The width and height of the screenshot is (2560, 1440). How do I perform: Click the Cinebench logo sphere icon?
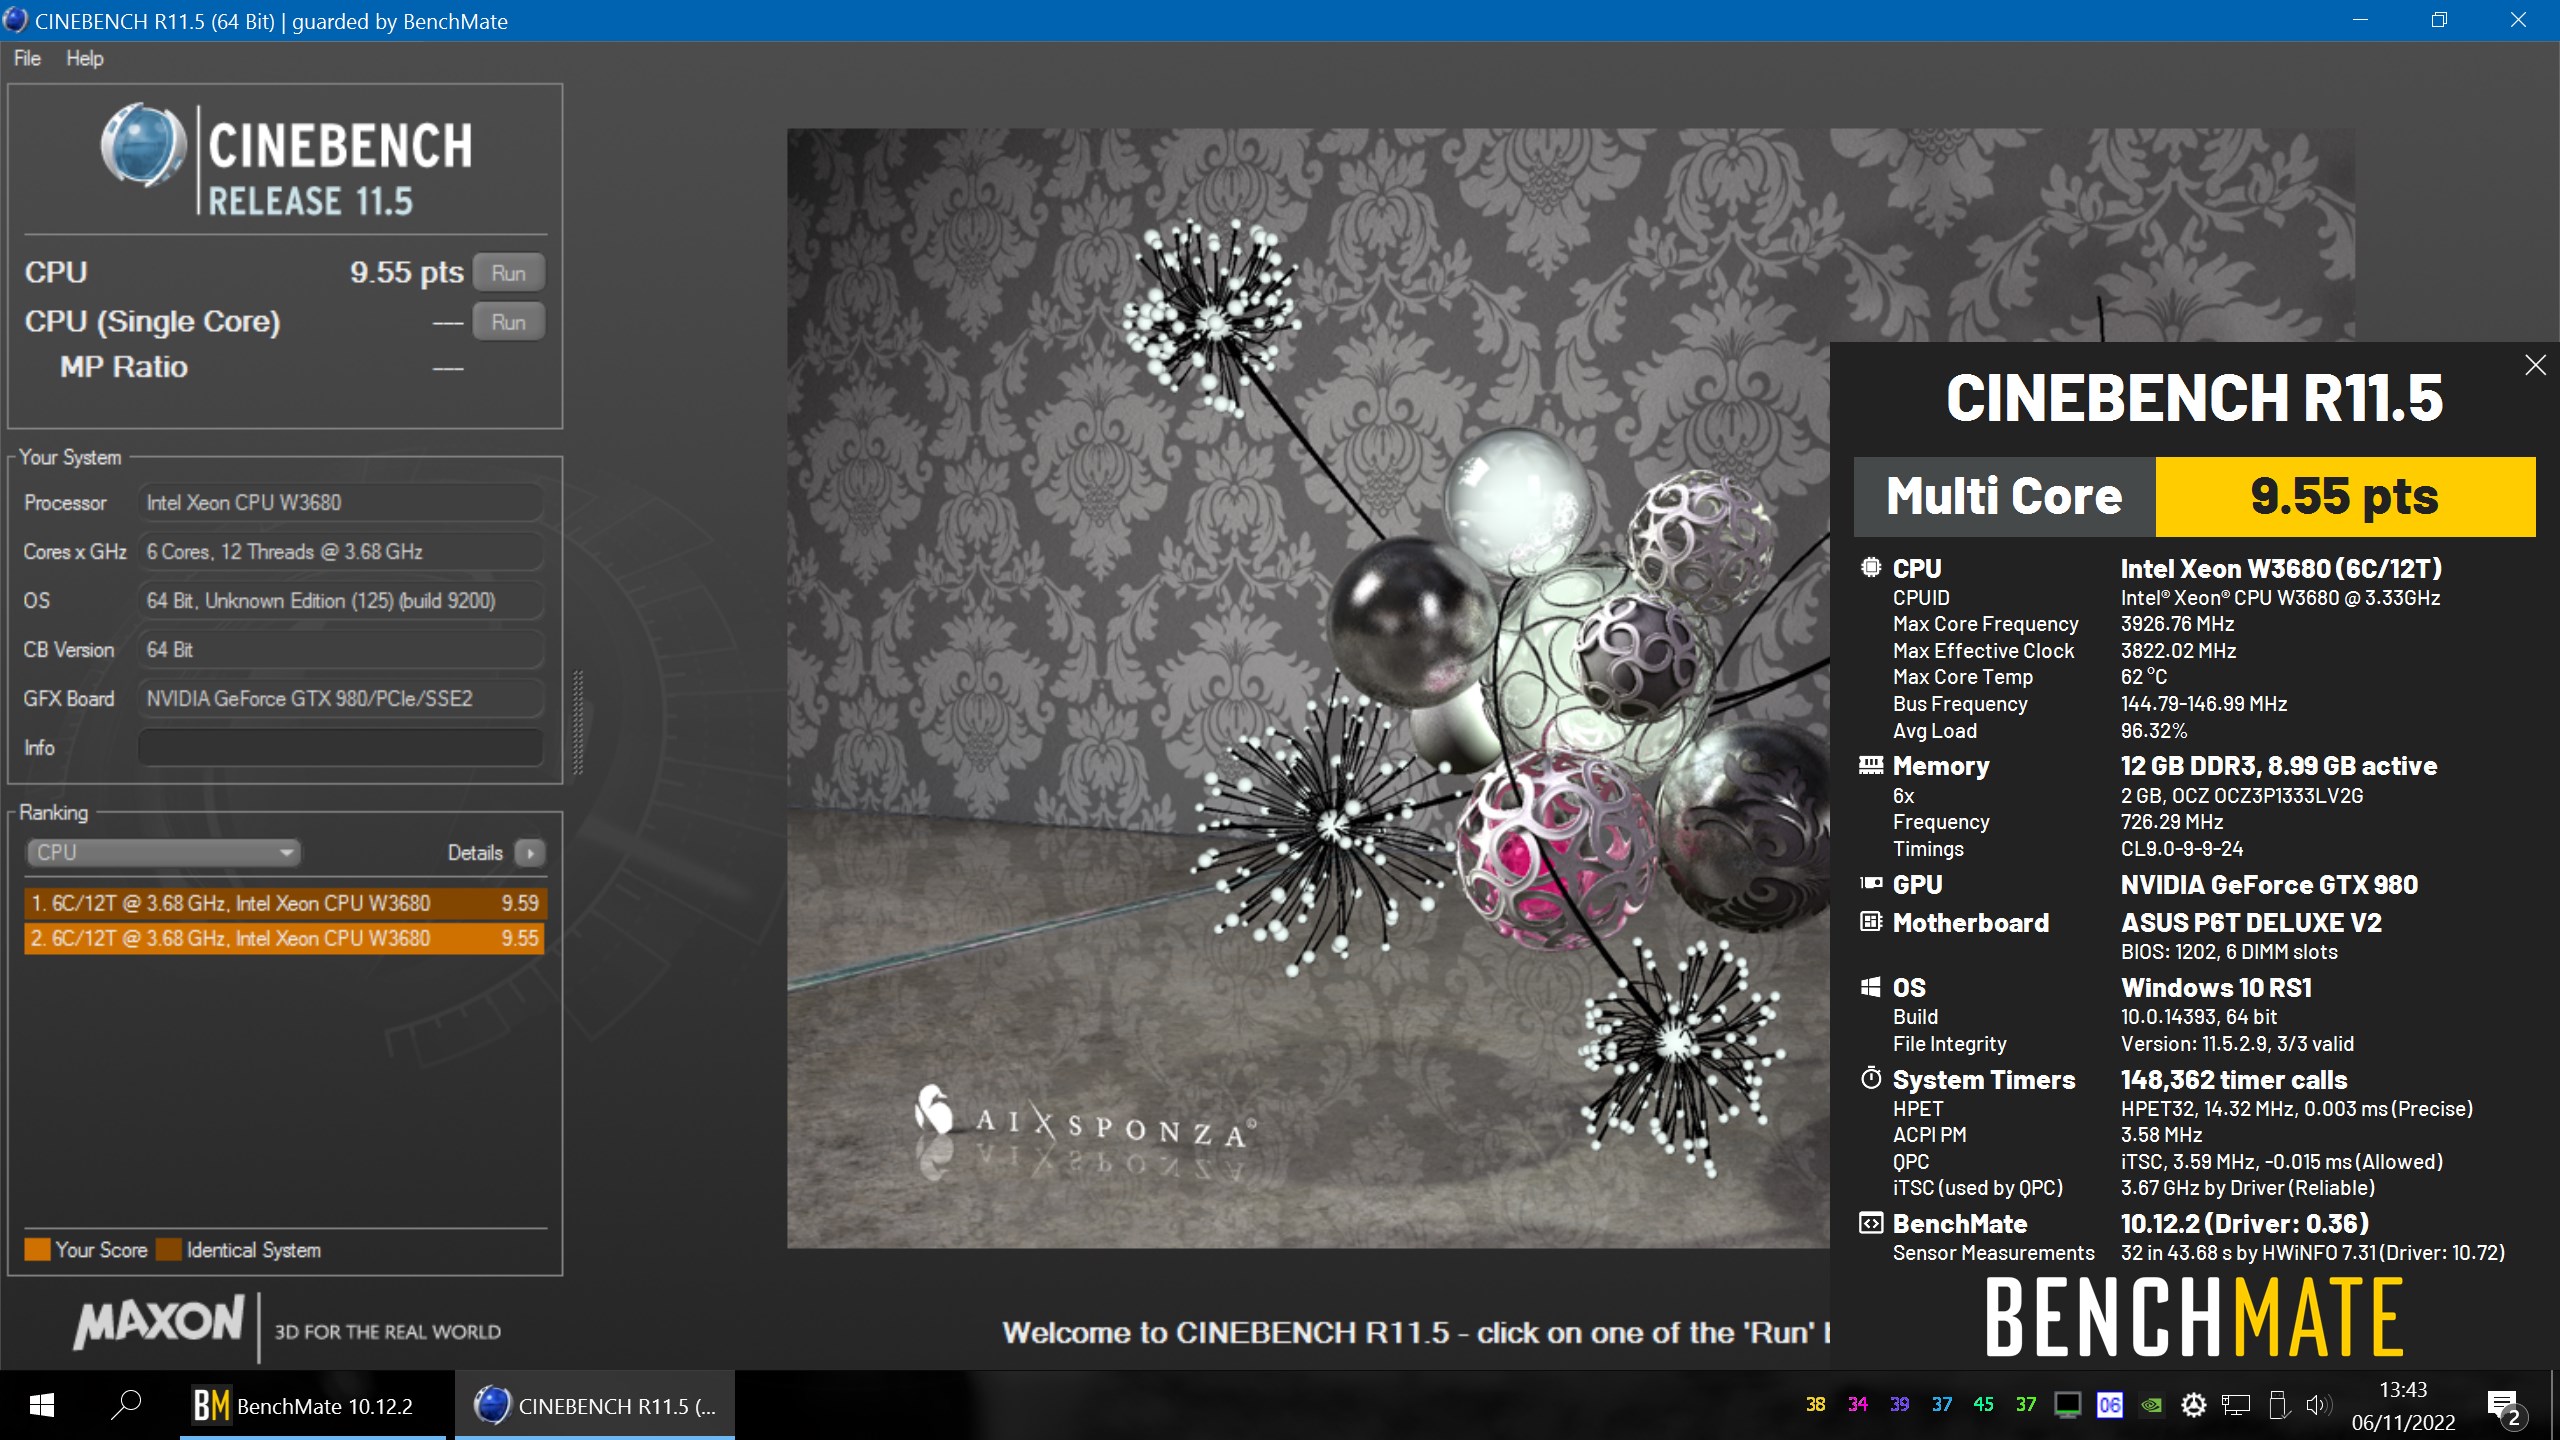(143, 146)
